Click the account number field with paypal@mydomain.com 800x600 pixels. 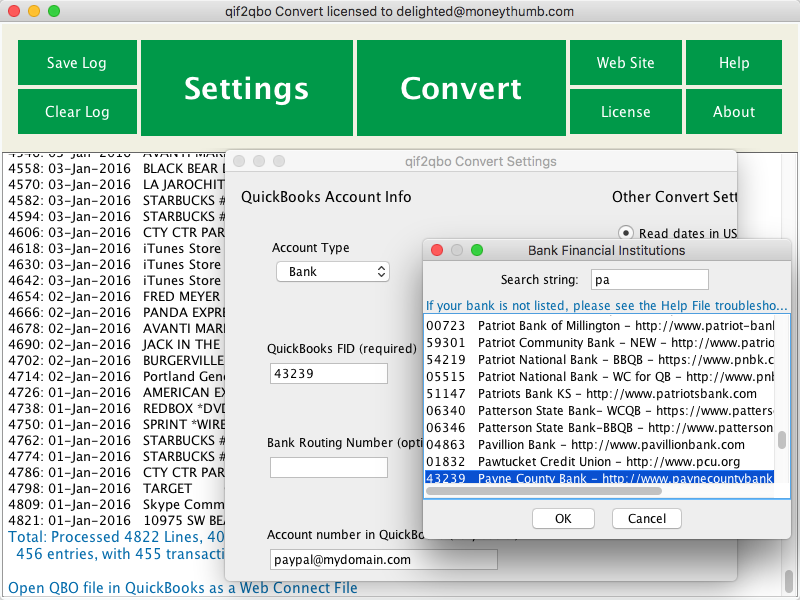(x=384, y=560)
